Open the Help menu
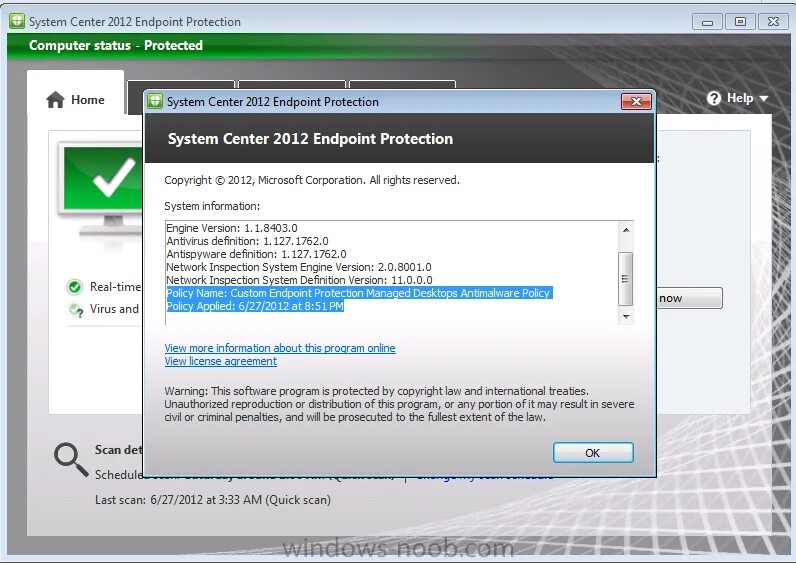The height and width of the screenshot is (563, 796). click(737, 98)
